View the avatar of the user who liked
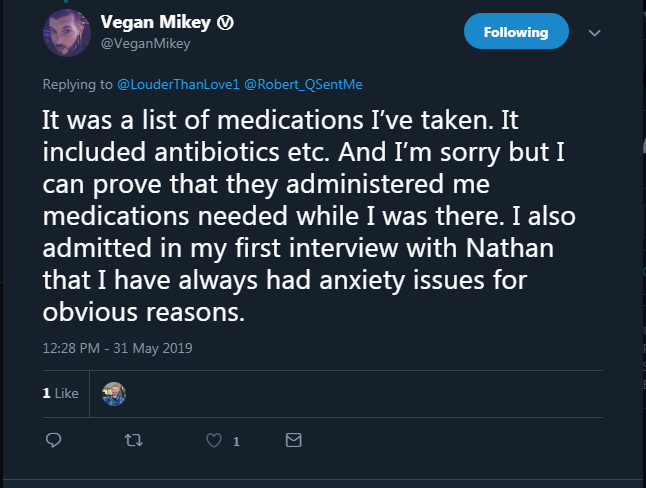The height and width of the screenshot is (488, 646). (115, 394)
